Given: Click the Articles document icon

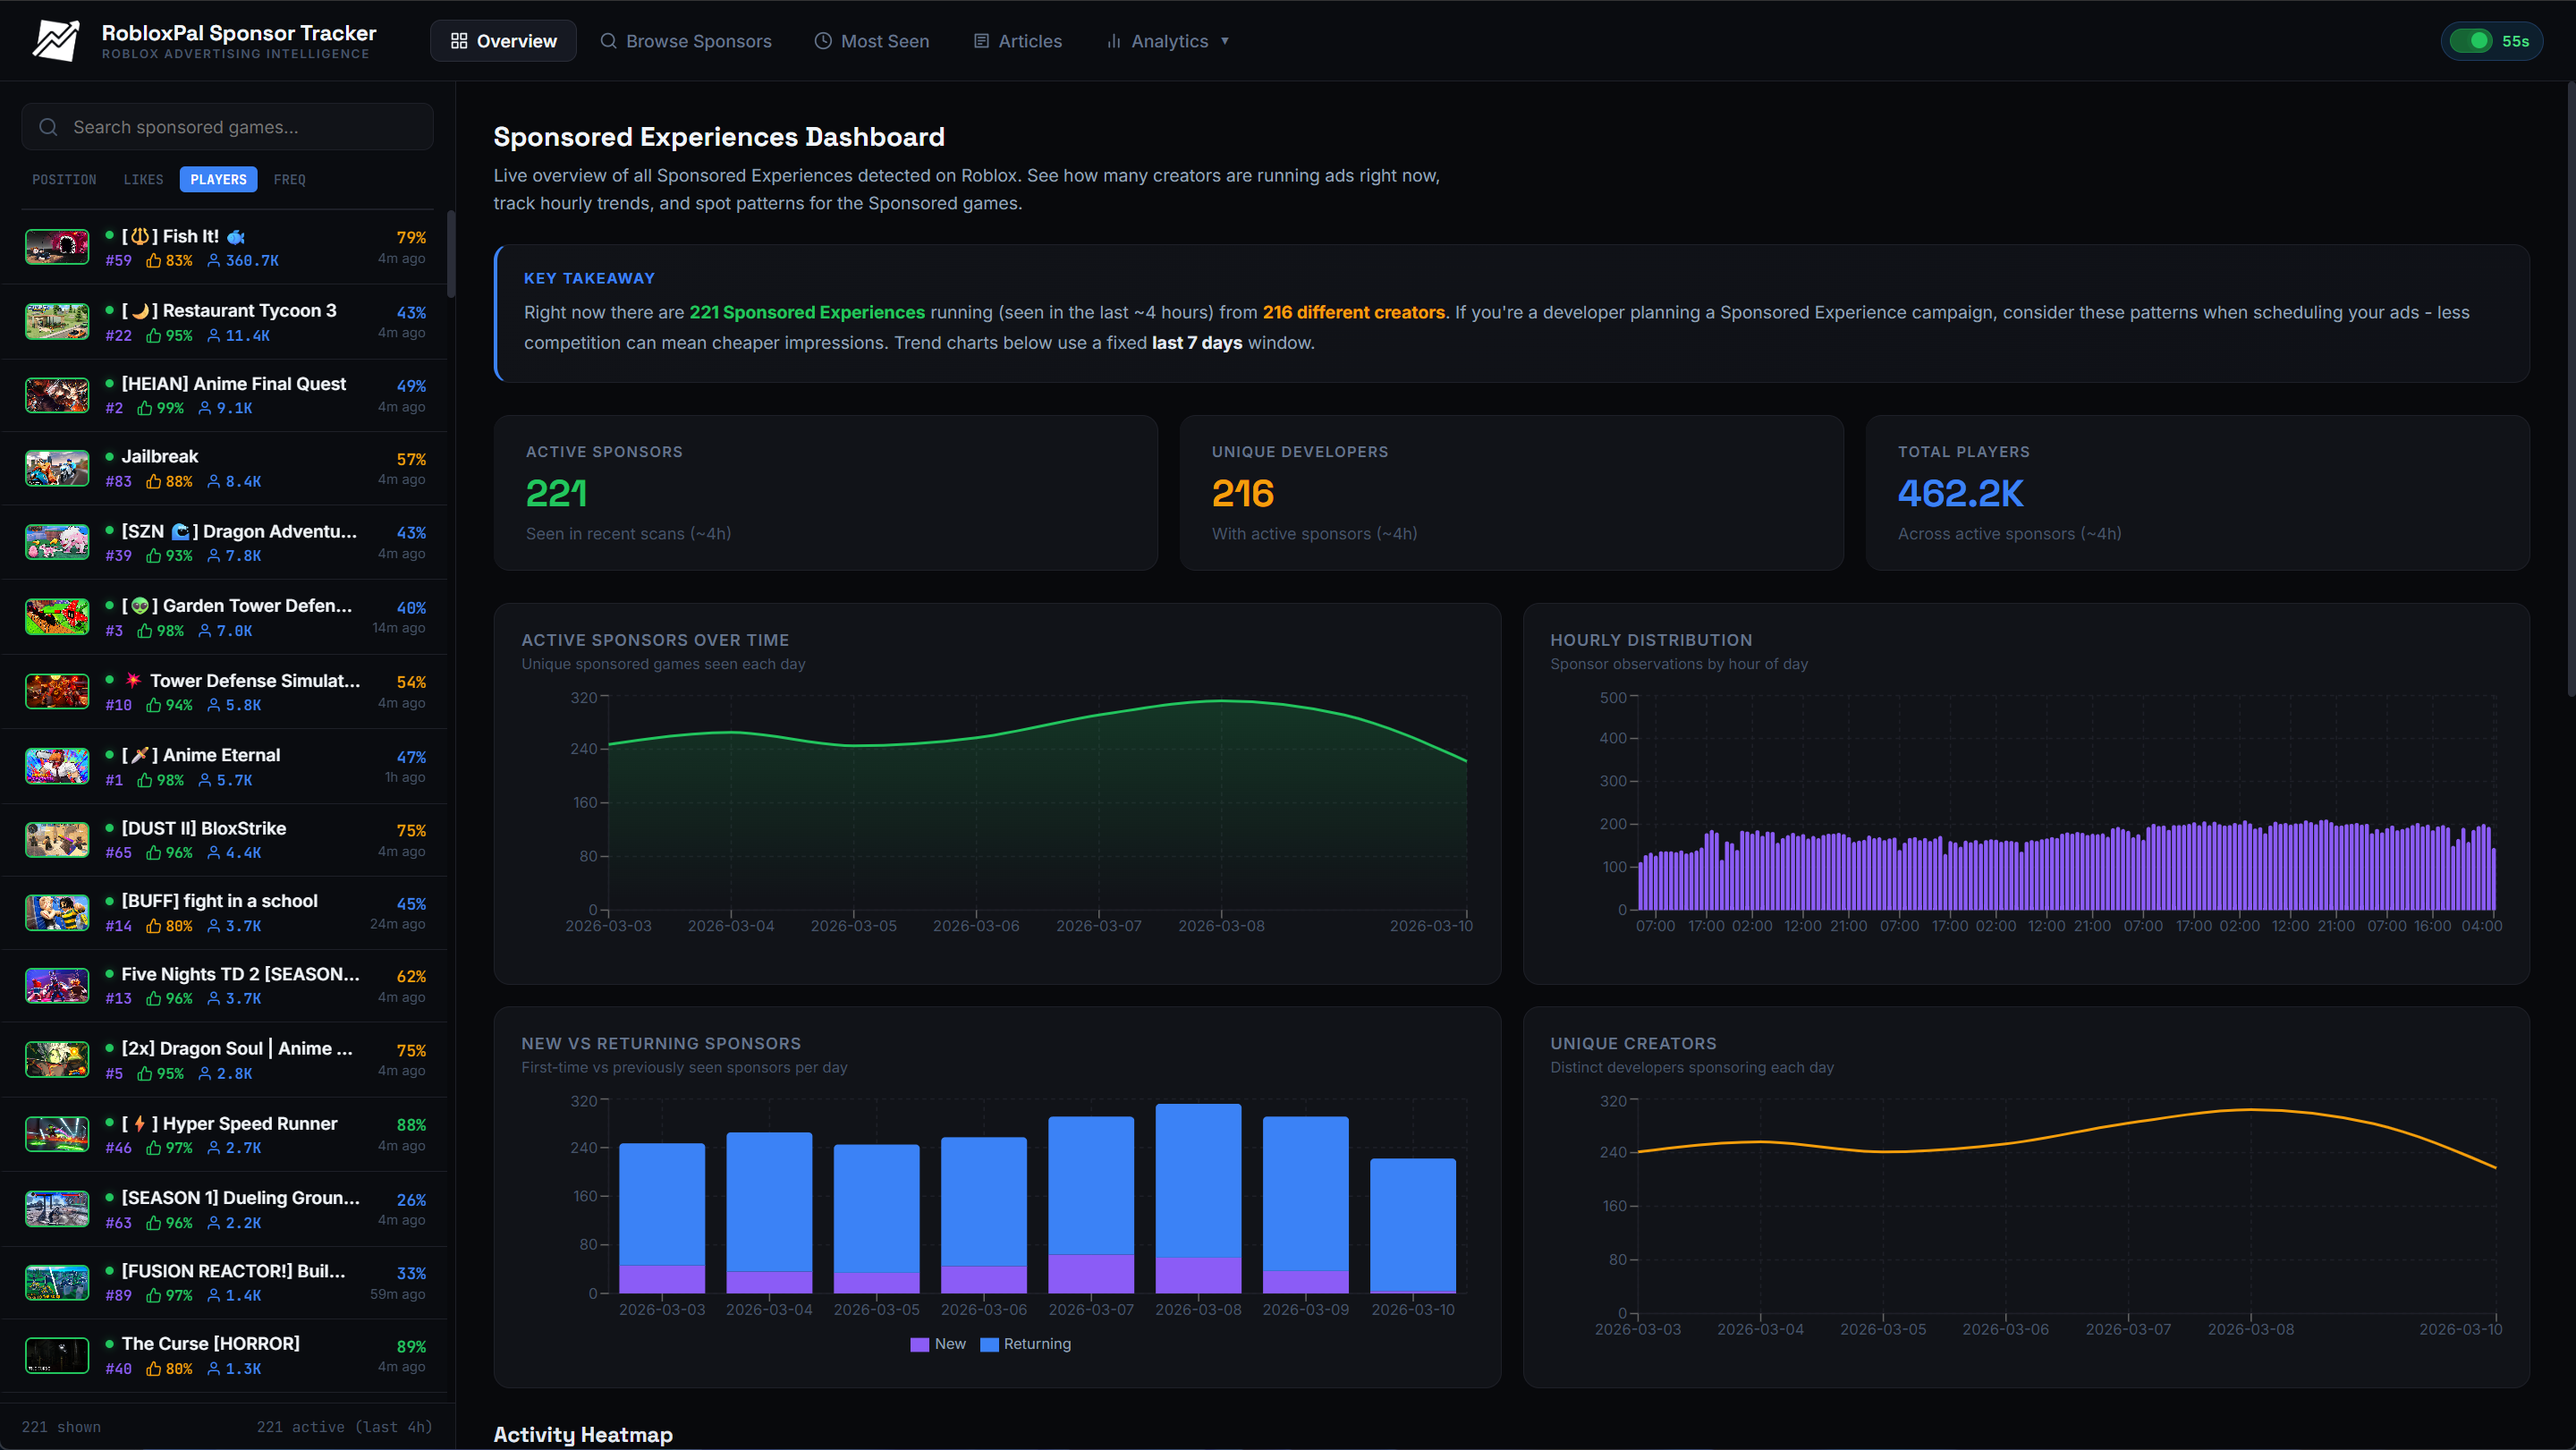Looking at the screenshot, I should [x=981, y=41].
